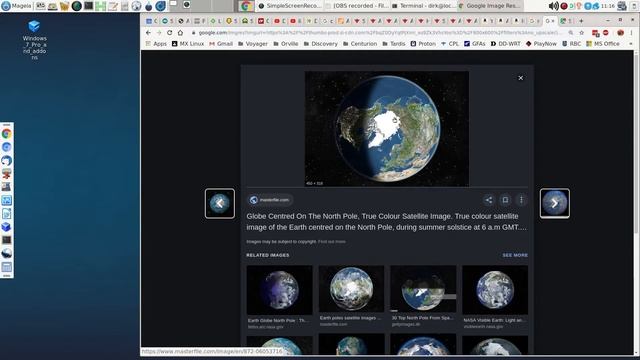Open the panel clock showing 11:16
This screenshot has height=360, width=640.
point(608,6)
